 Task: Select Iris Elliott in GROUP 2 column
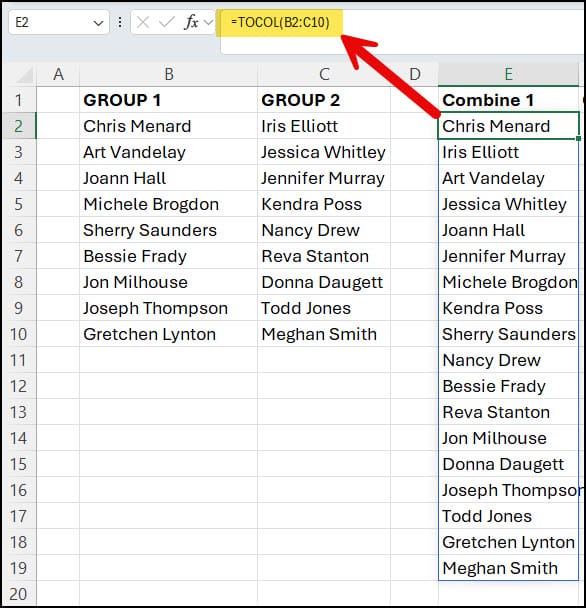click(324, 126)
